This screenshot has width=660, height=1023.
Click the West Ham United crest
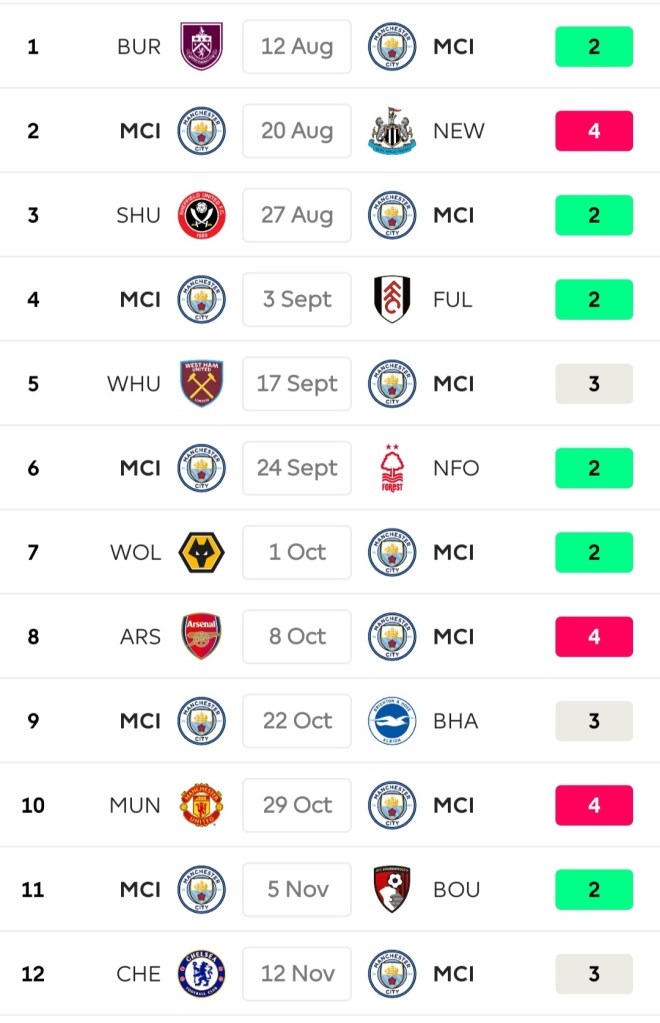(x=201, y=384)
